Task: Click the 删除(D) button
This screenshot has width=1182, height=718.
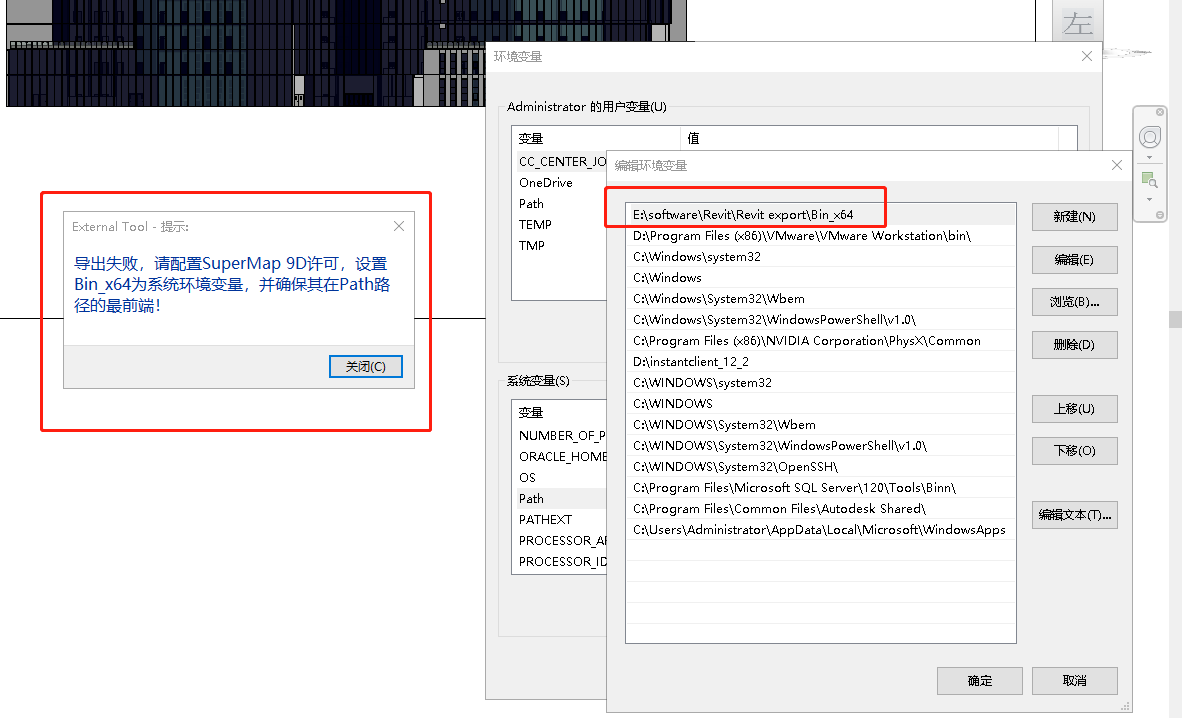Action: point(1074,345)
